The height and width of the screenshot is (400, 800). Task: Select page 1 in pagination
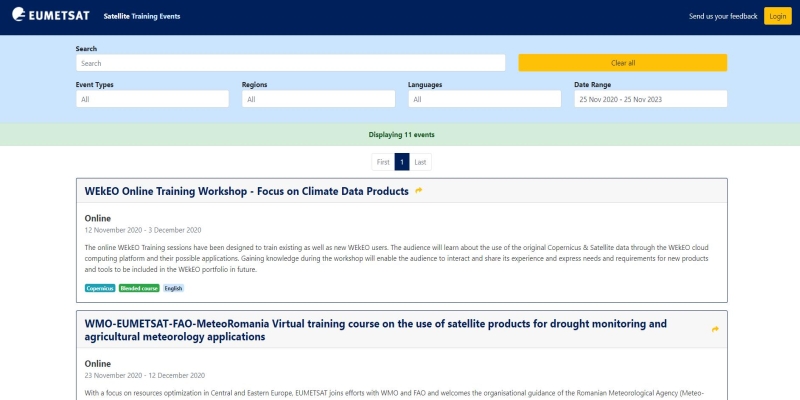point(402,162)
